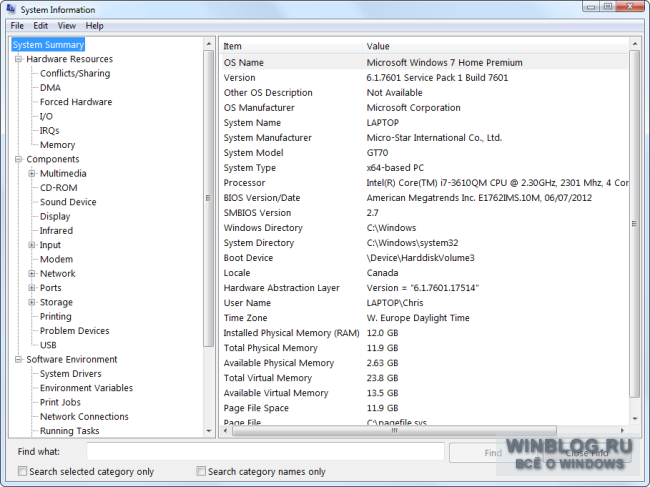Select IRQs tree item
The width and height of the screenshot is (650, 487).
point(49,131)
